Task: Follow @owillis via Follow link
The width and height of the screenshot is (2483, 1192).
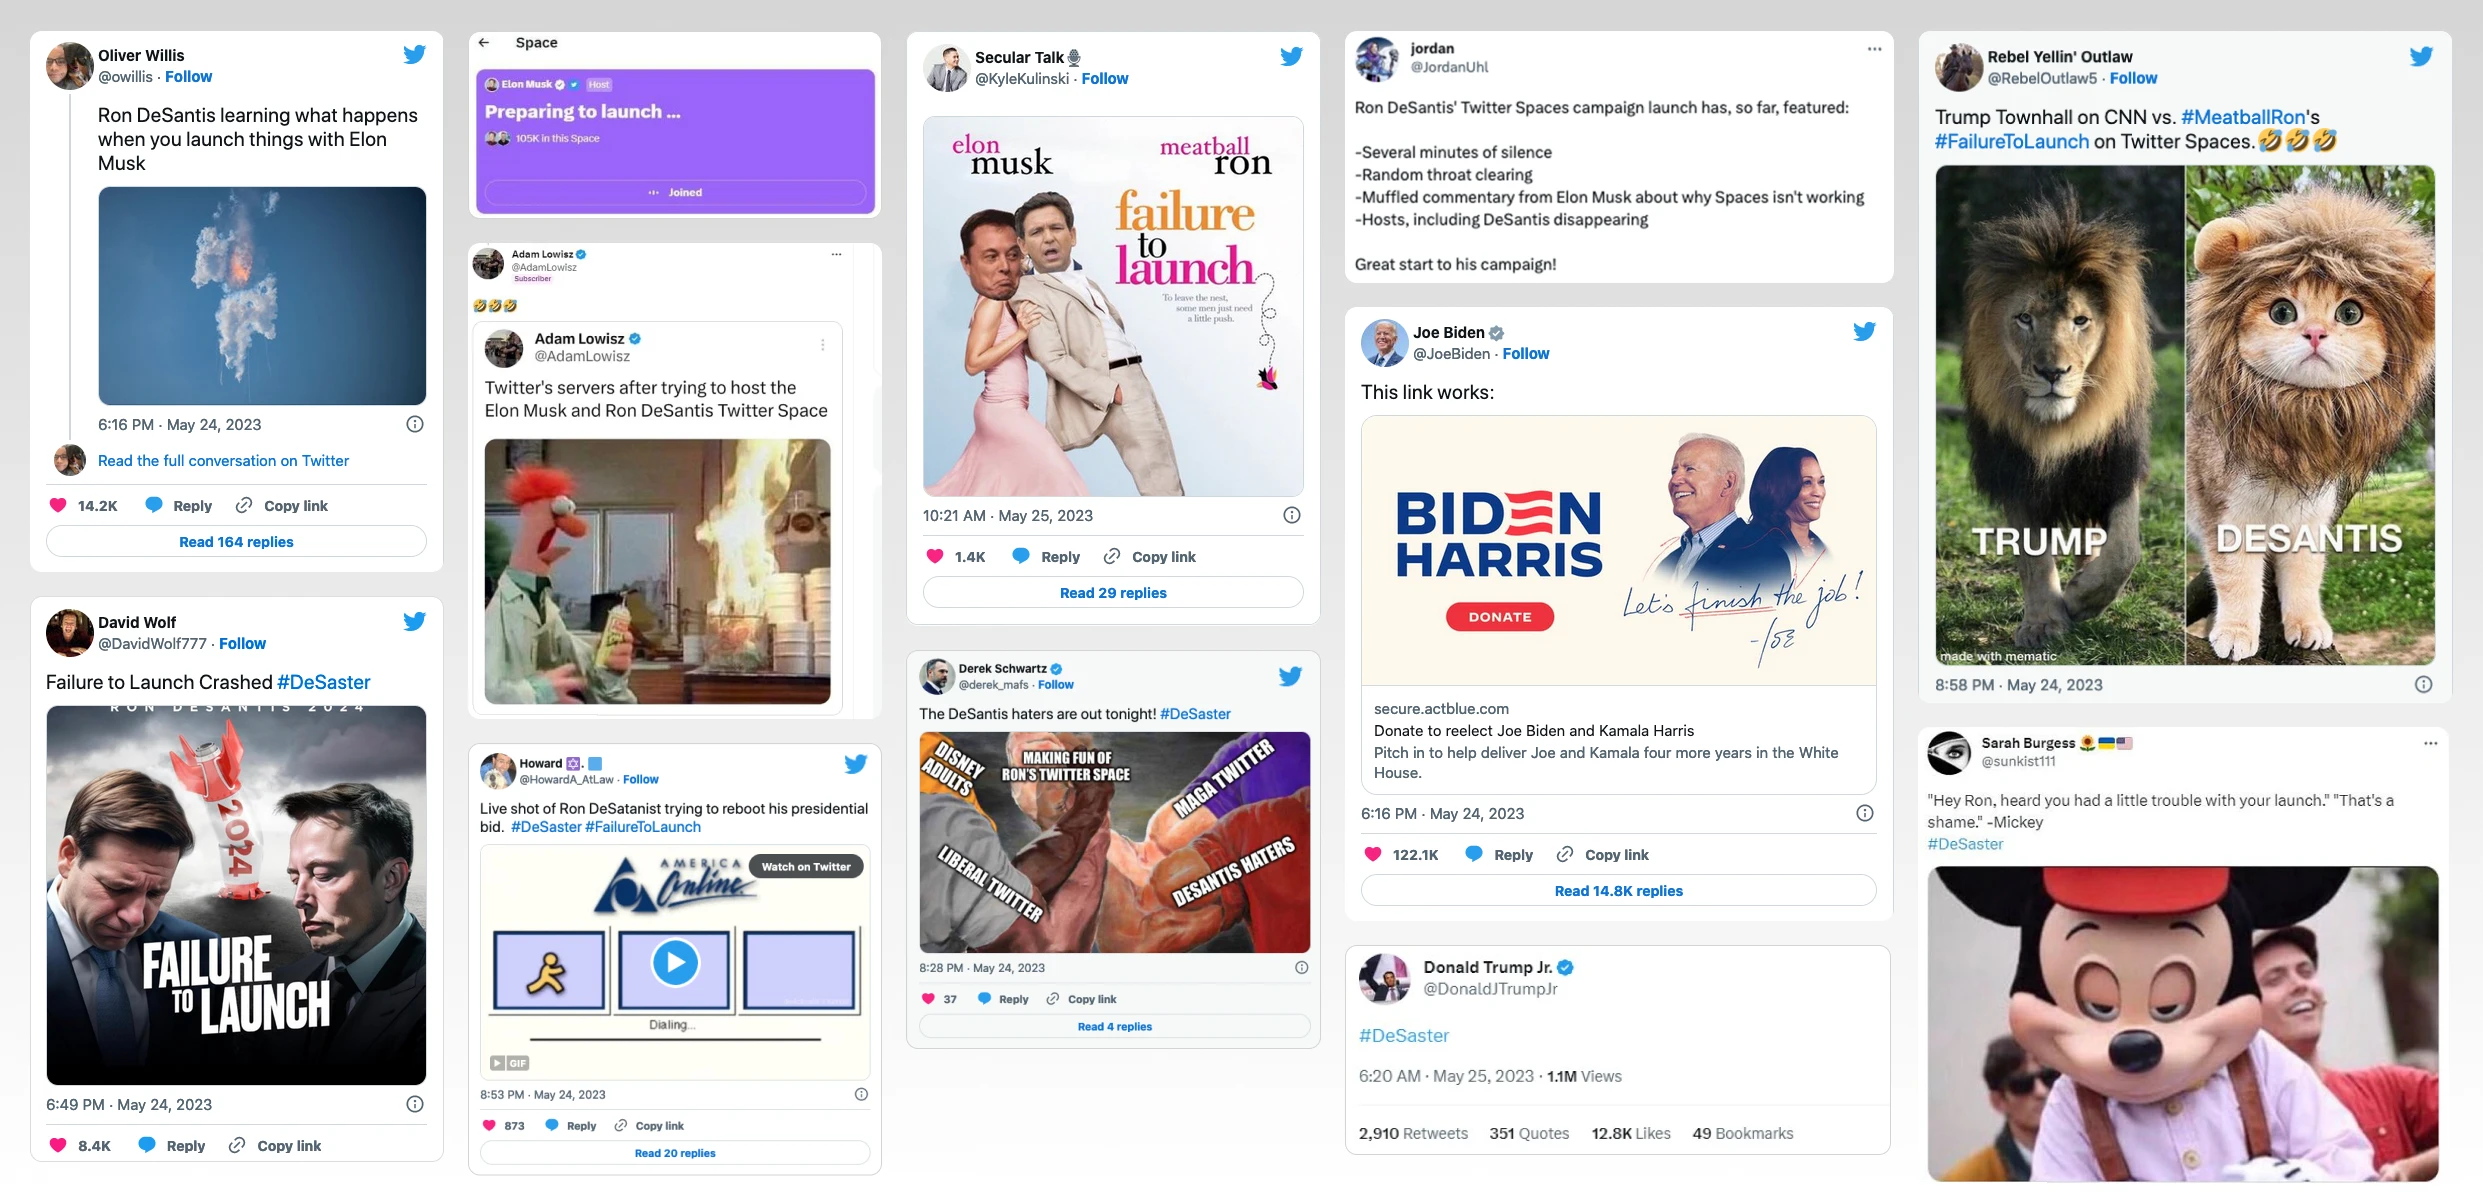Action: pyautogui.click(x=188, y=76)
